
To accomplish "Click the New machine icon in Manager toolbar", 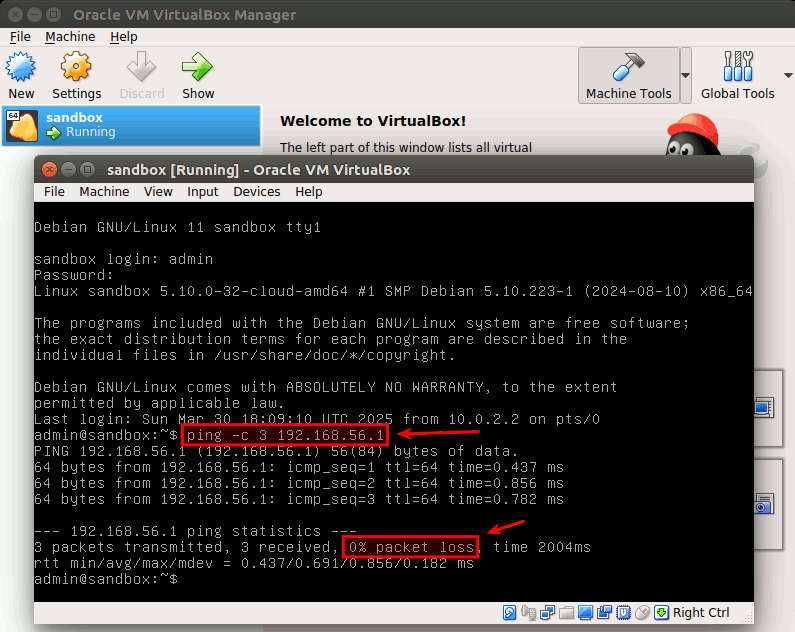I will pyautogui.click(x=21, y=66).
